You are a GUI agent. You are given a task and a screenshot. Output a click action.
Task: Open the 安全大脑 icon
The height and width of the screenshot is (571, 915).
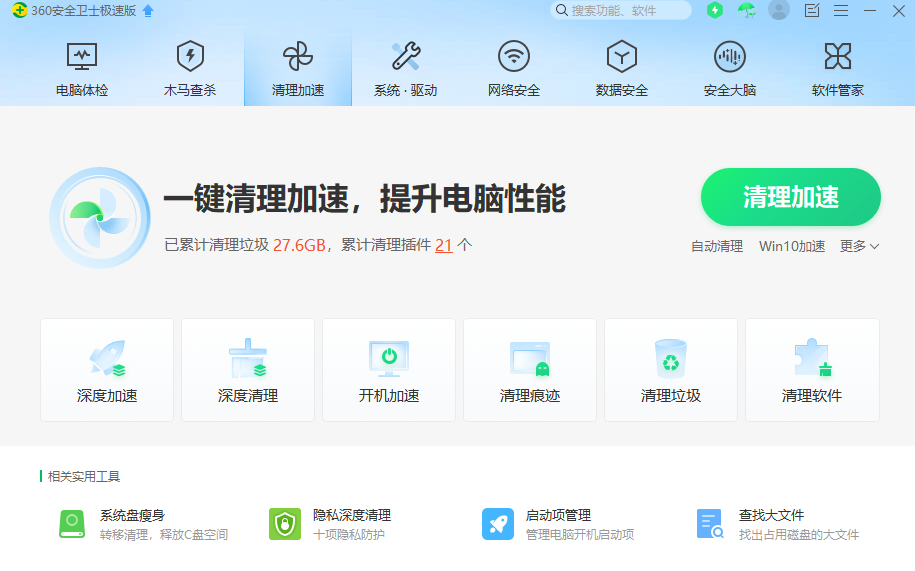coord(730,56)
